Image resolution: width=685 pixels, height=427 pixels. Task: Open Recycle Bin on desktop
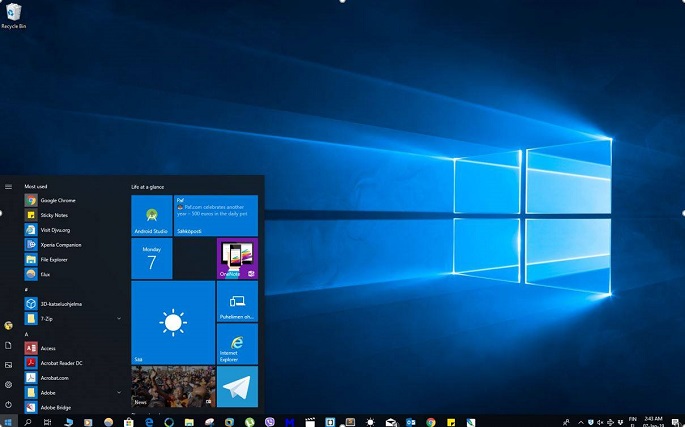(14, 13)
